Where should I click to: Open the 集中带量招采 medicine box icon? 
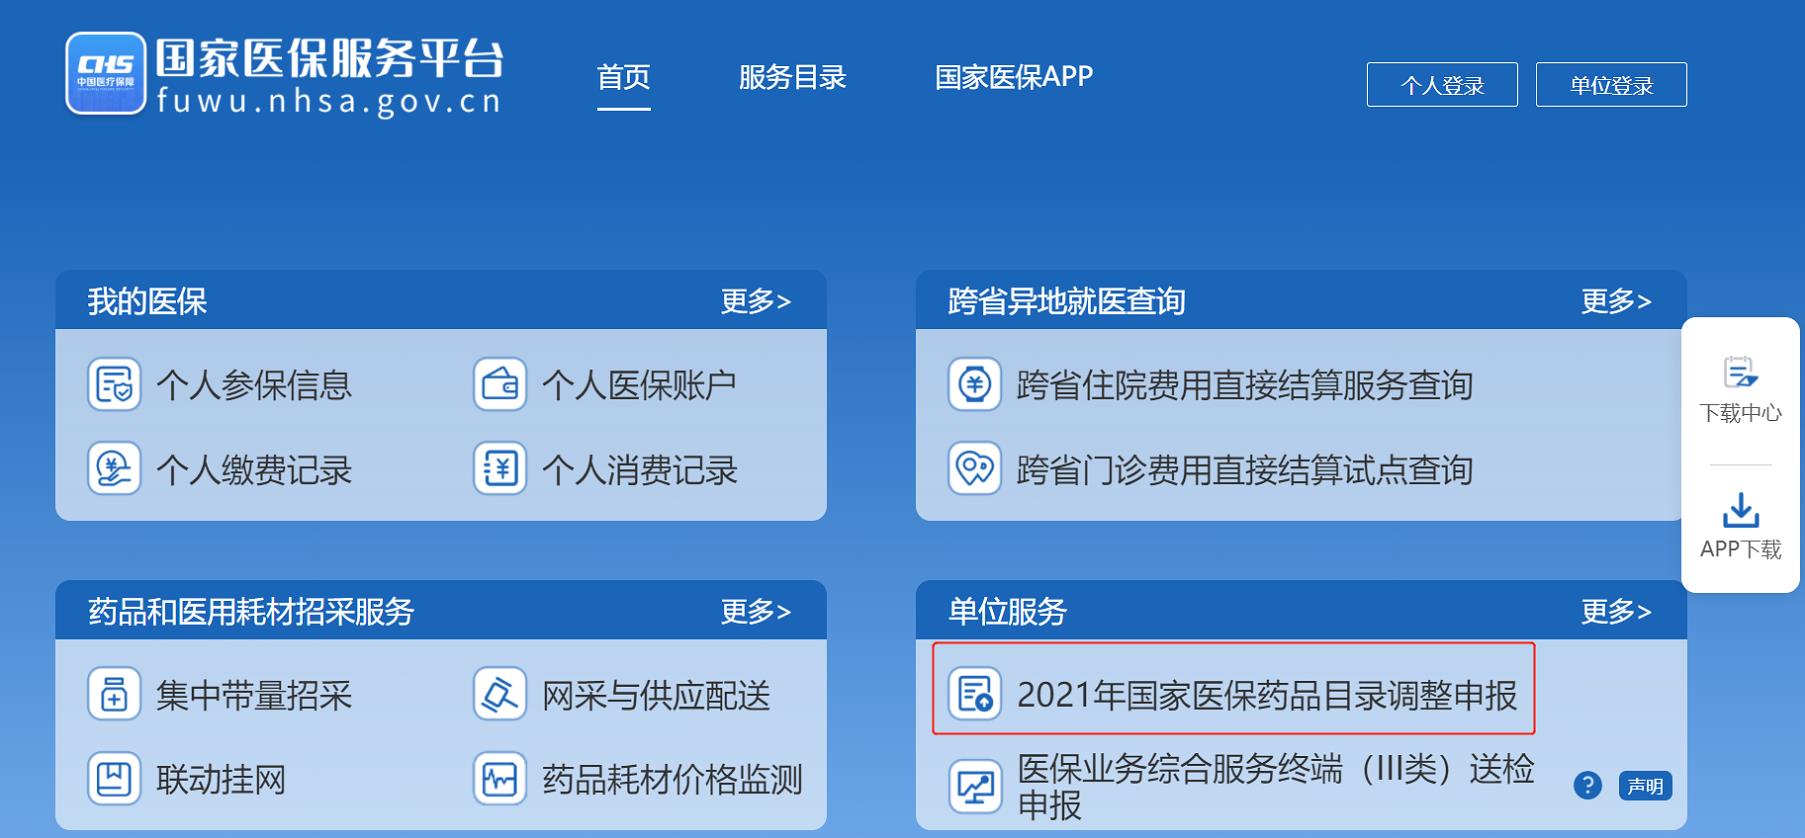pos(114,694)
